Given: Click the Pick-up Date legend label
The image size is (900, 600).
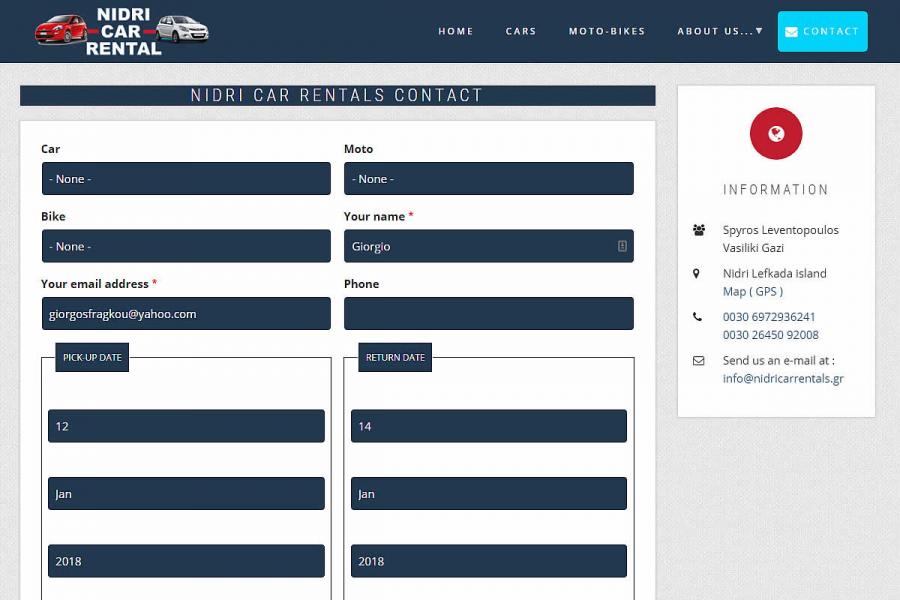Looking at the screenshot, I should point(92,357).
